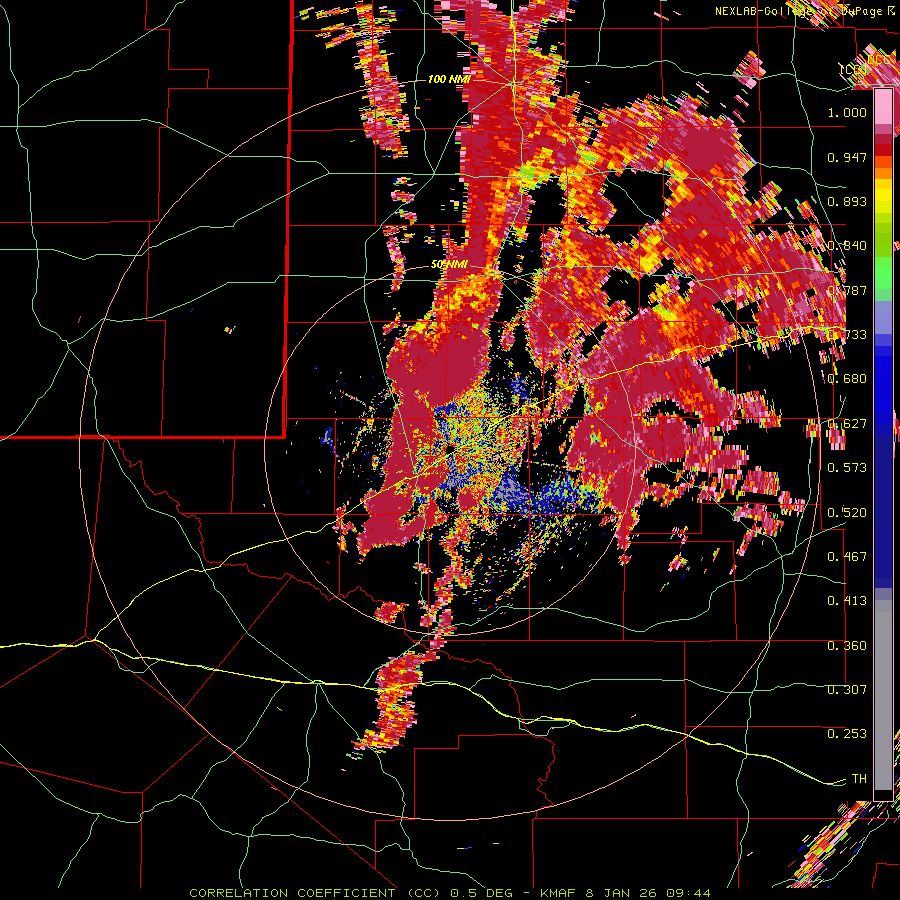
Task: Select the 0.413 scale value
Action: click(x=847, y=601)
